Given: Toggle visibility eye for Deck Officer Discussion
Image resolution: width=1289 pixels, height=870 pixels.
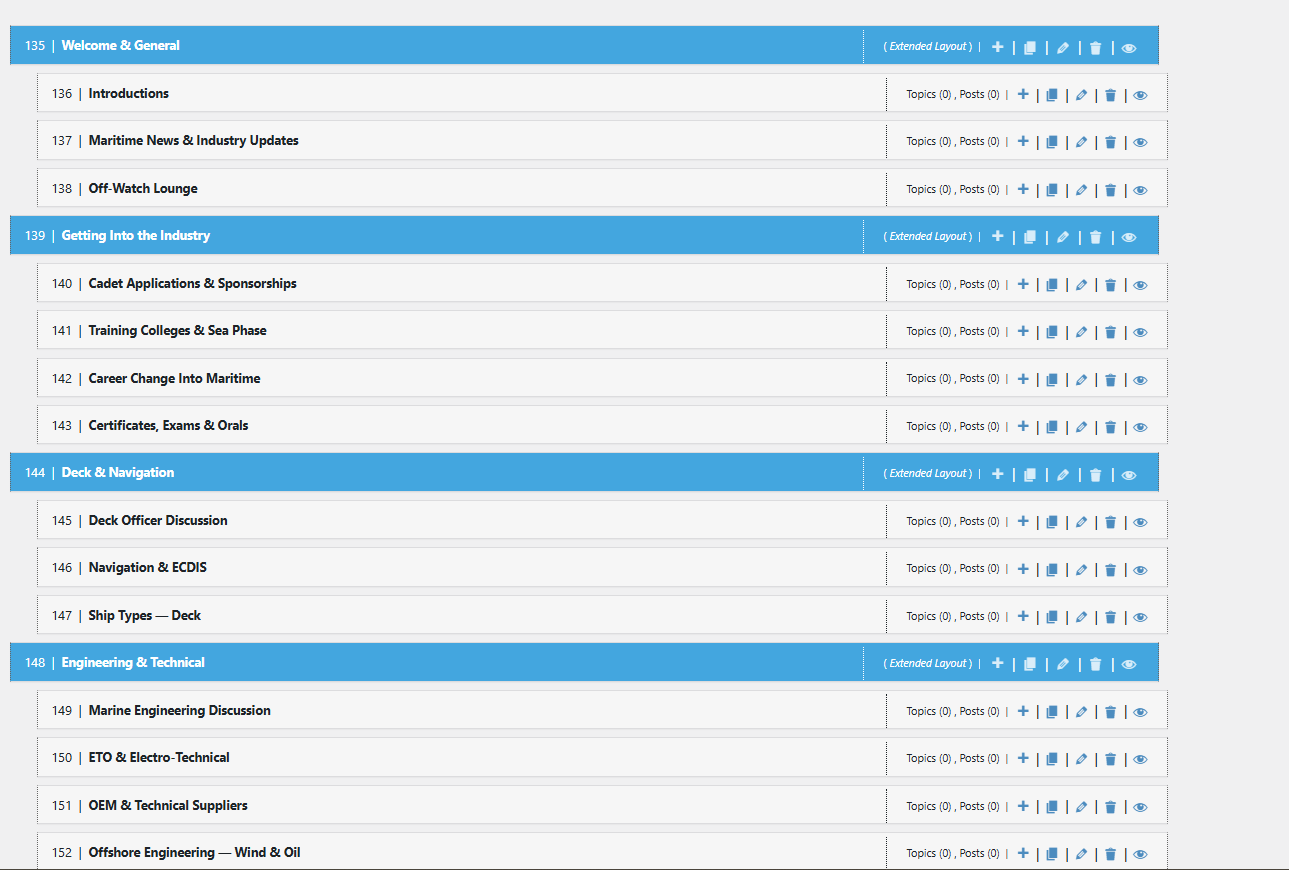Looking at the screenshot, I should (x=1140, y=522).
